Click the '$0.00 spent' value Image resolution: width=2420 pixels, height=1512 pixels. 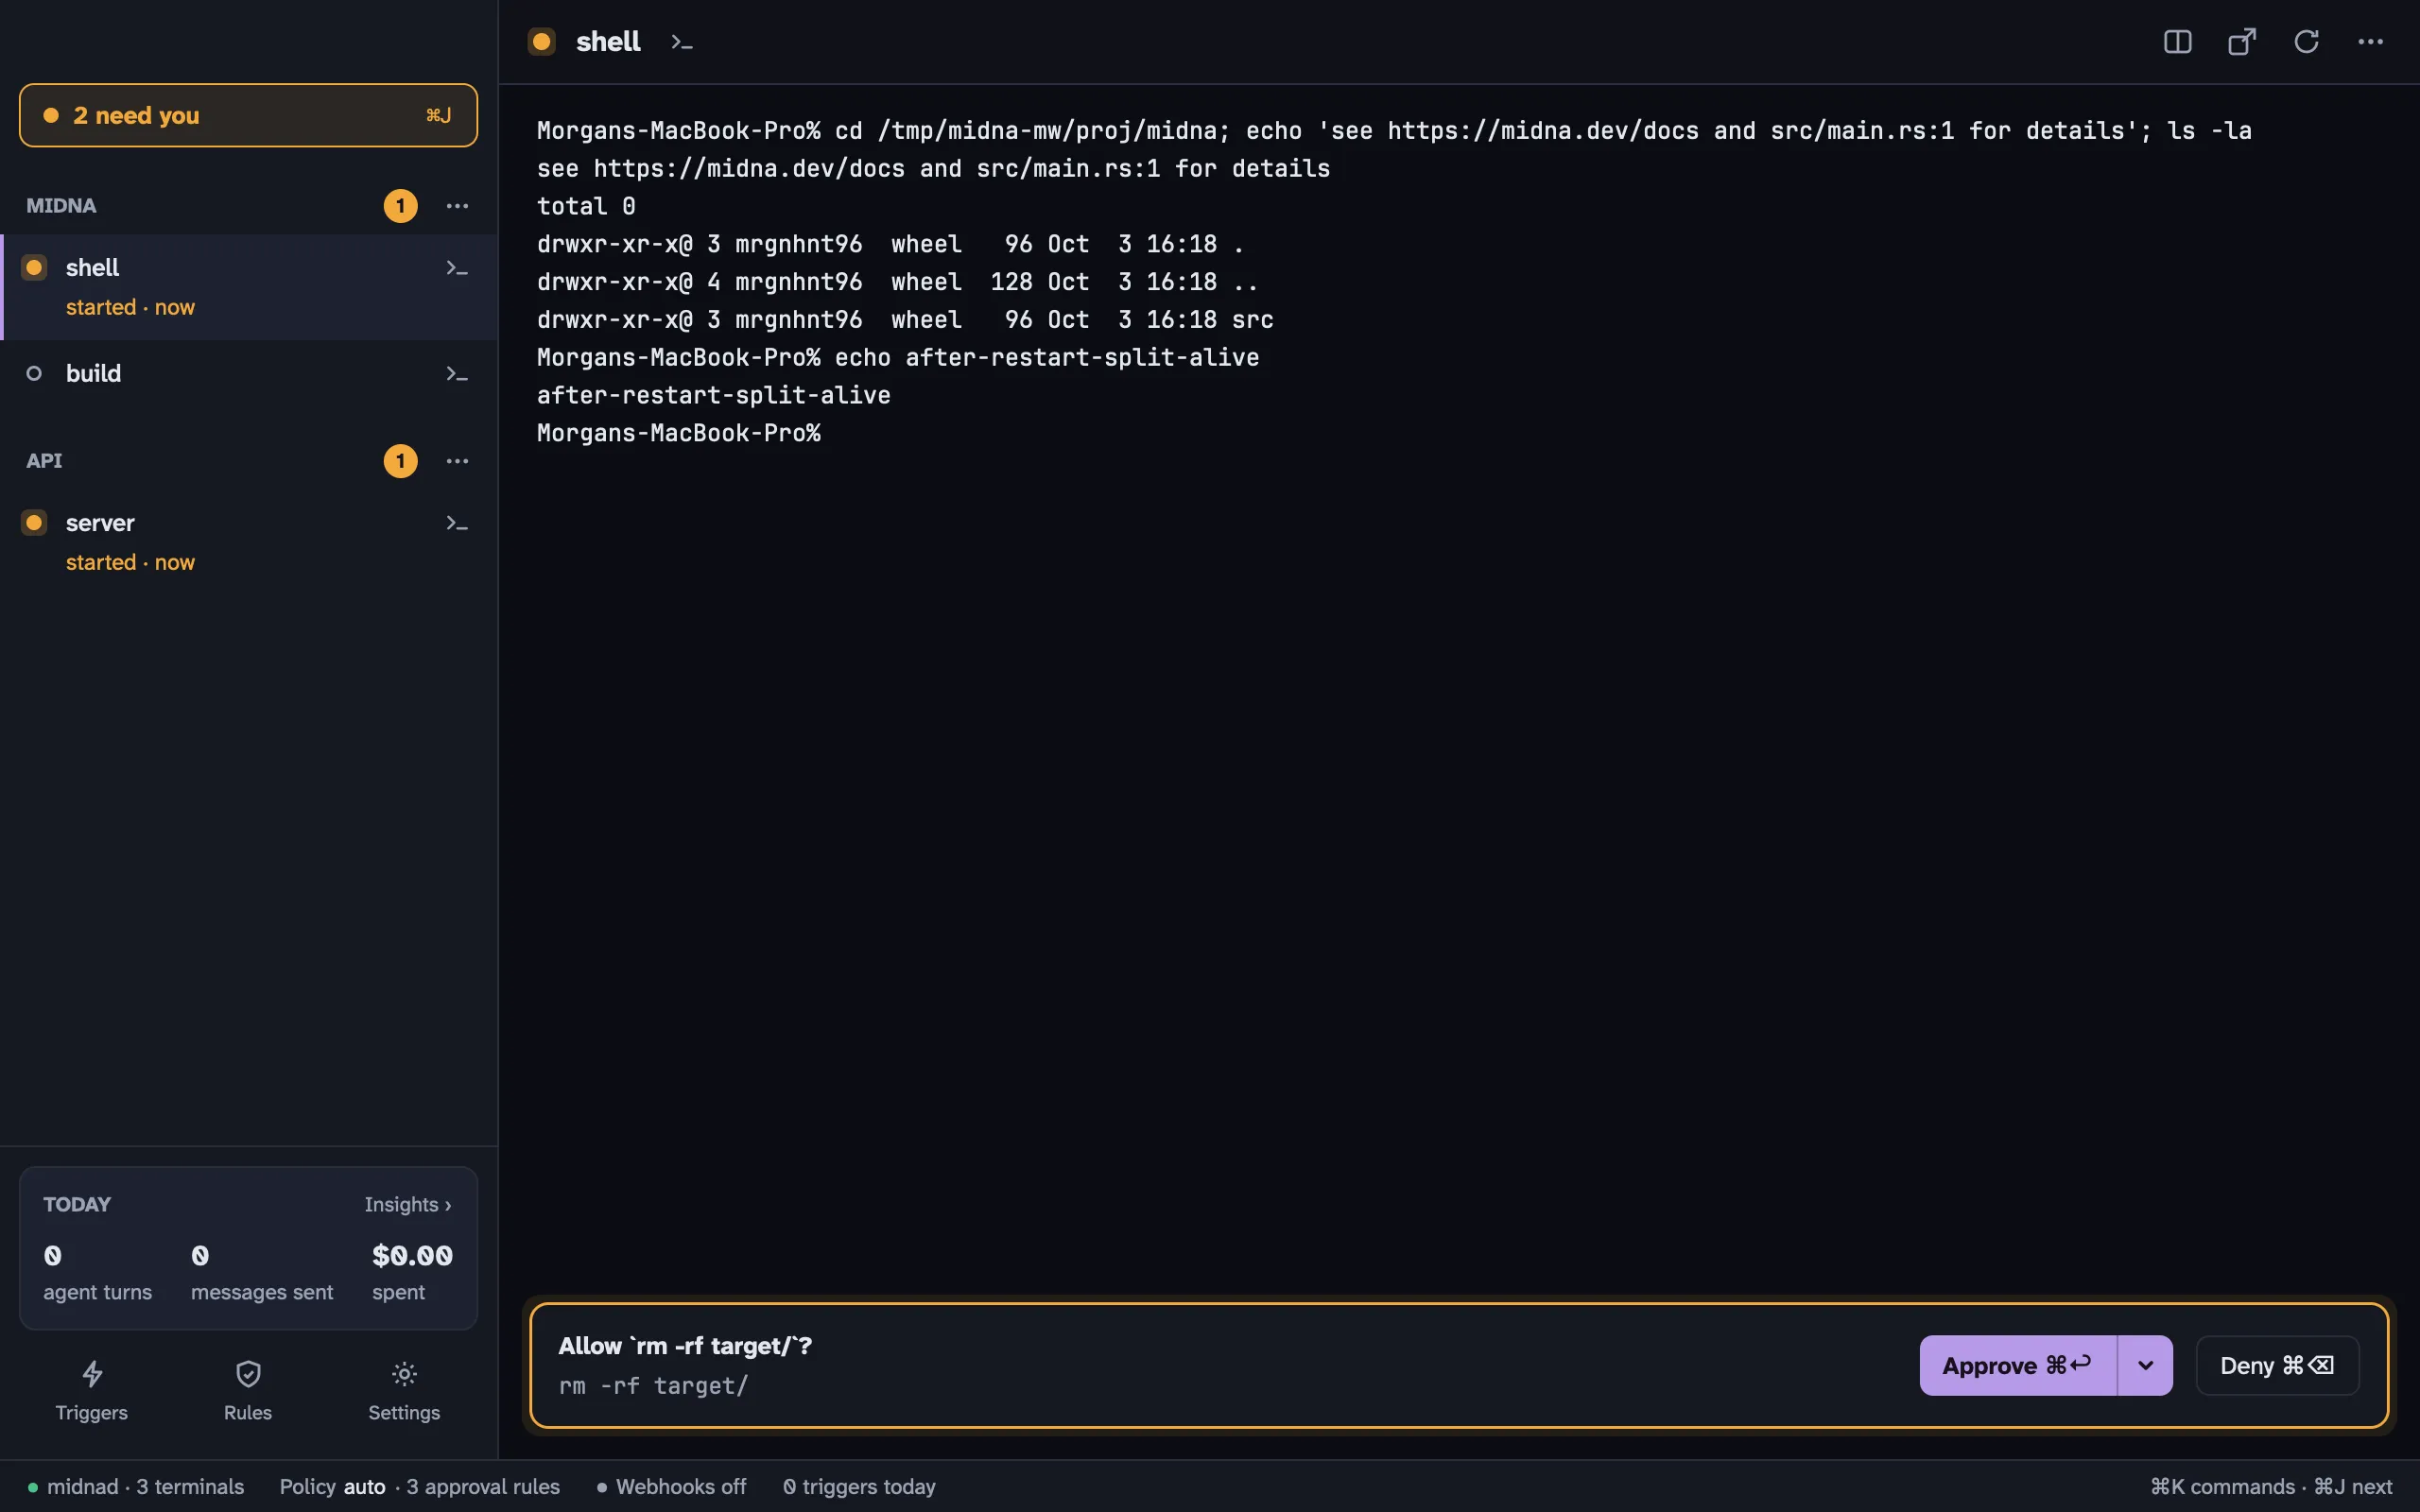click(x=412, y=1272)
